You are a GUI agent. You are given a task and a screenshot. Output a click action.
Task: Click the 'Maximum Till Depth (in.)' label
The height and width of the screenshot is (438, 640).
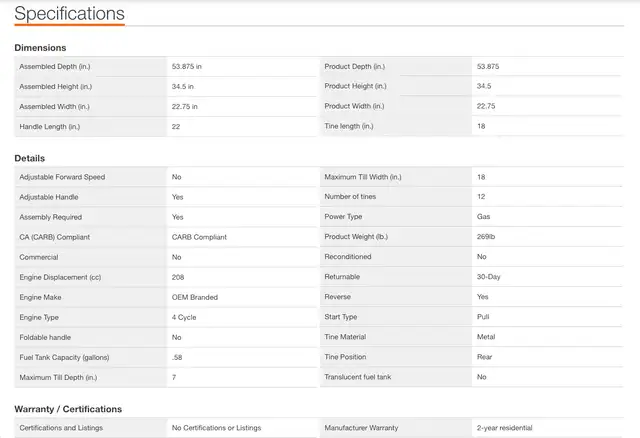[x=58, y=377]
